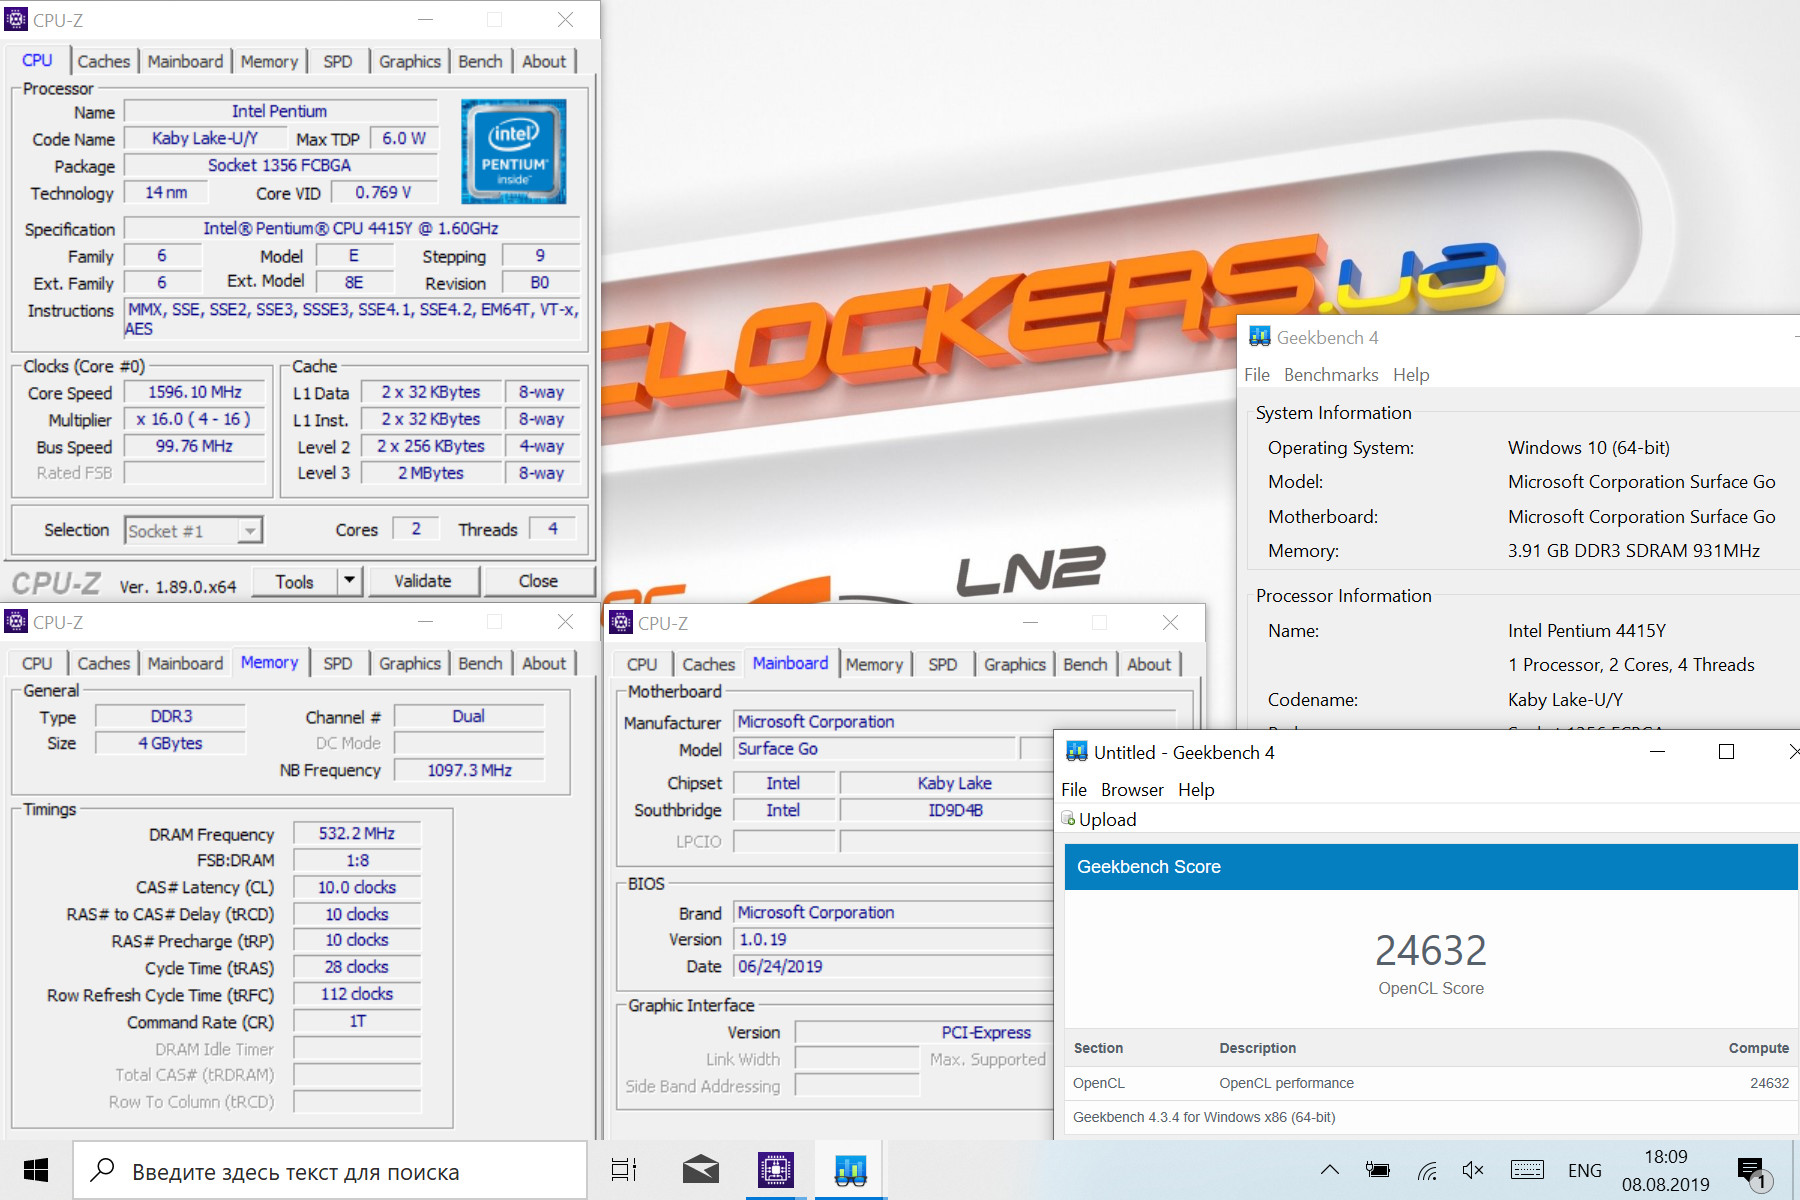Switch to CPU tab in Memory CPU-Z window
This screenshot has height=1200, width=1800.
[x=37, y=663]
